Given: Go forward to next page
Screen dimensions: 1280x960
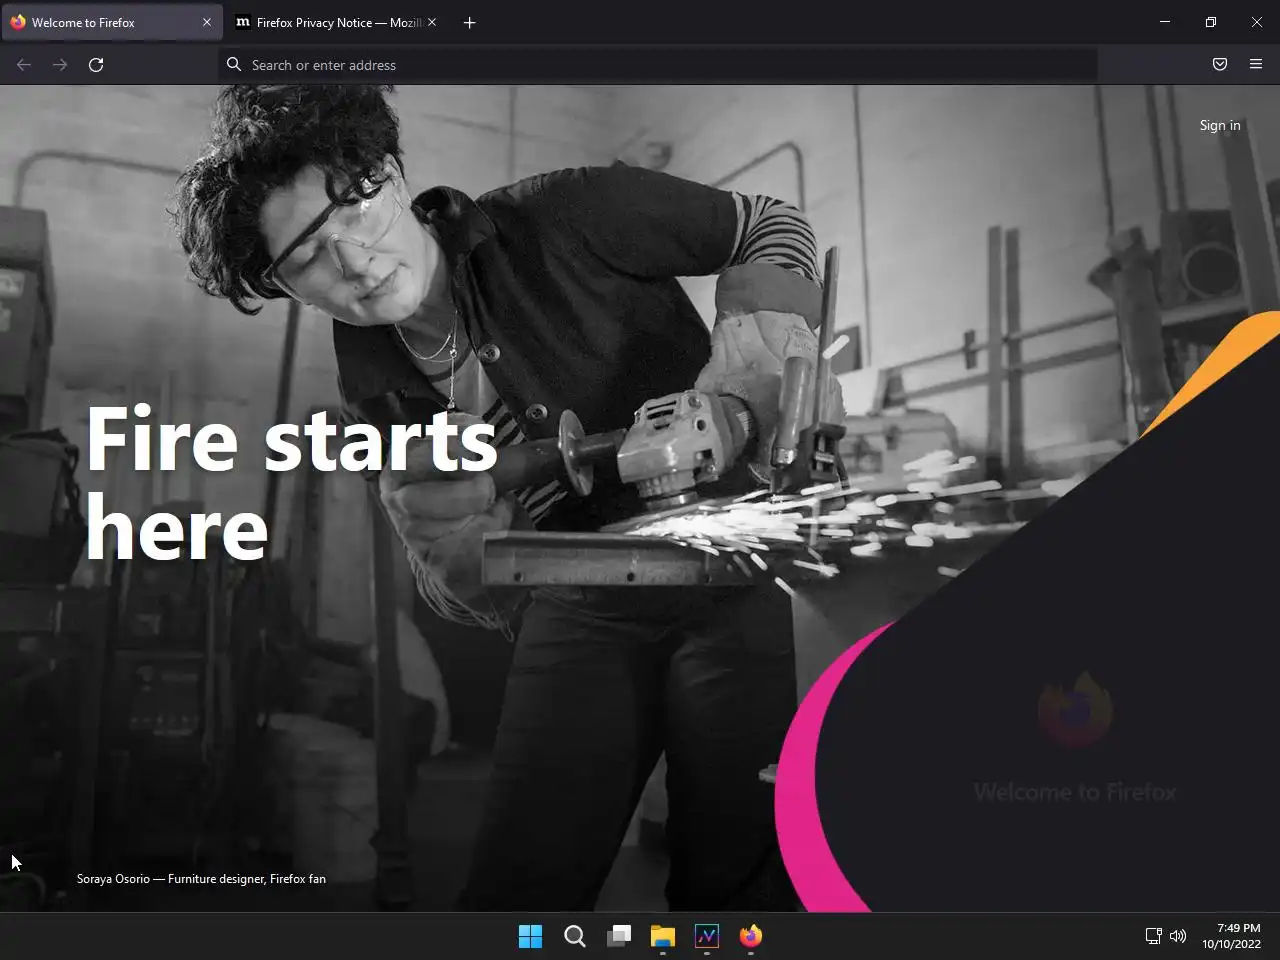Looking at the screenshot, I should tap(60, 65).
